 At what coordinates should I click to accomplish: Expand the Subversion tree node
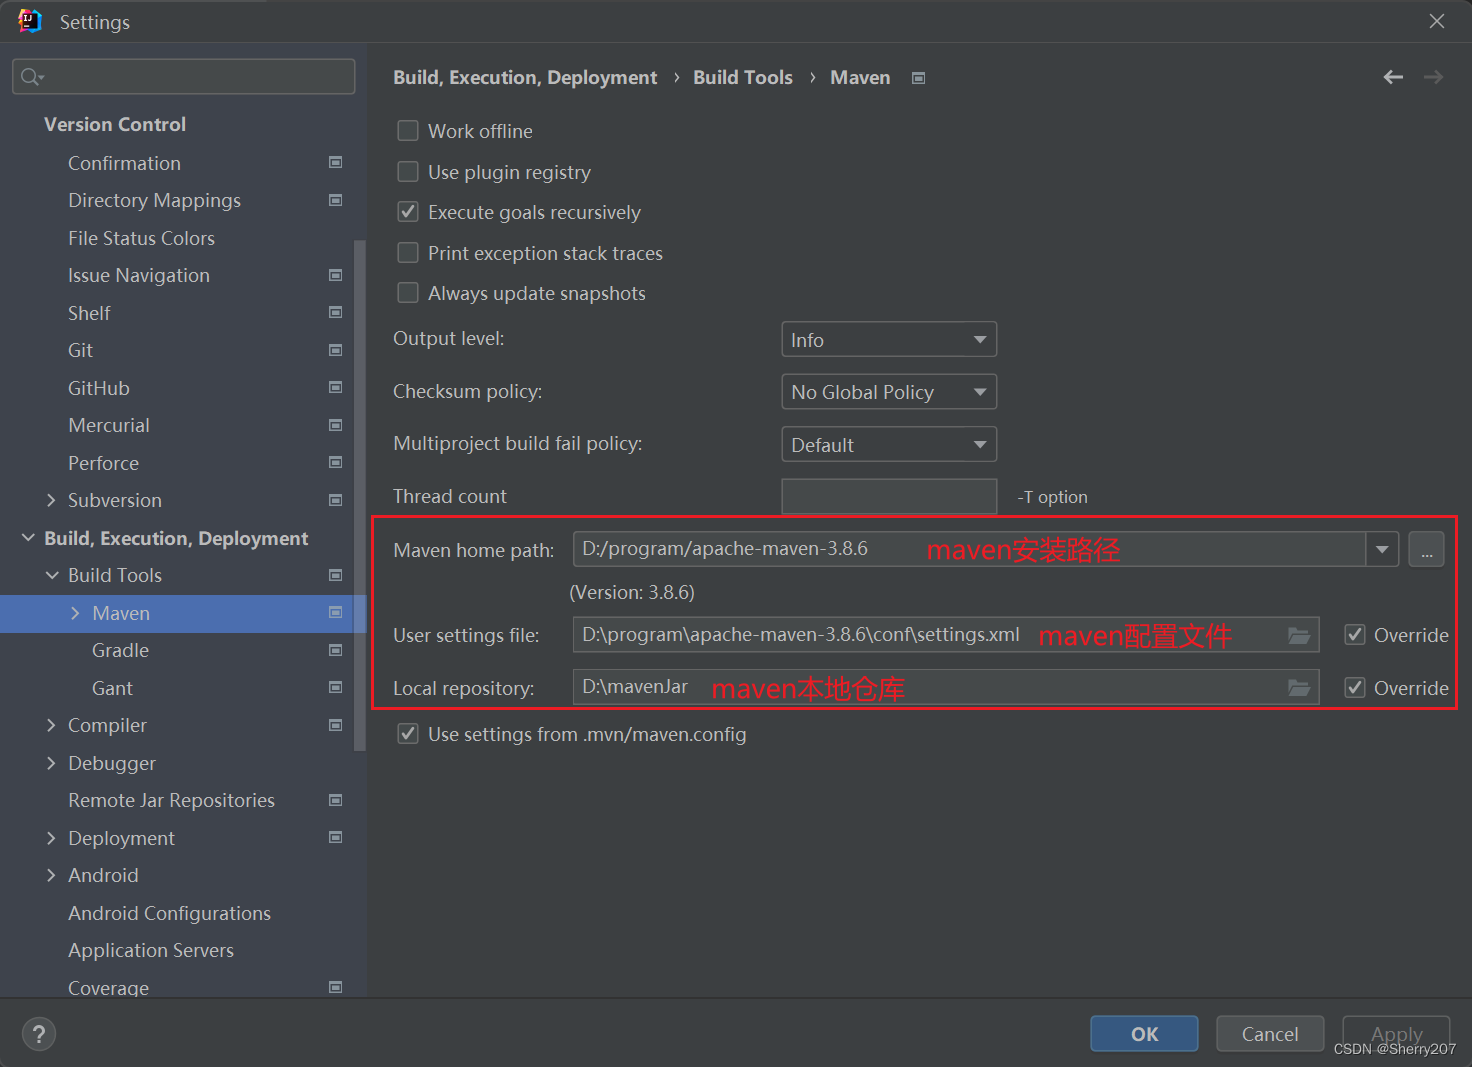pos(51,500)
